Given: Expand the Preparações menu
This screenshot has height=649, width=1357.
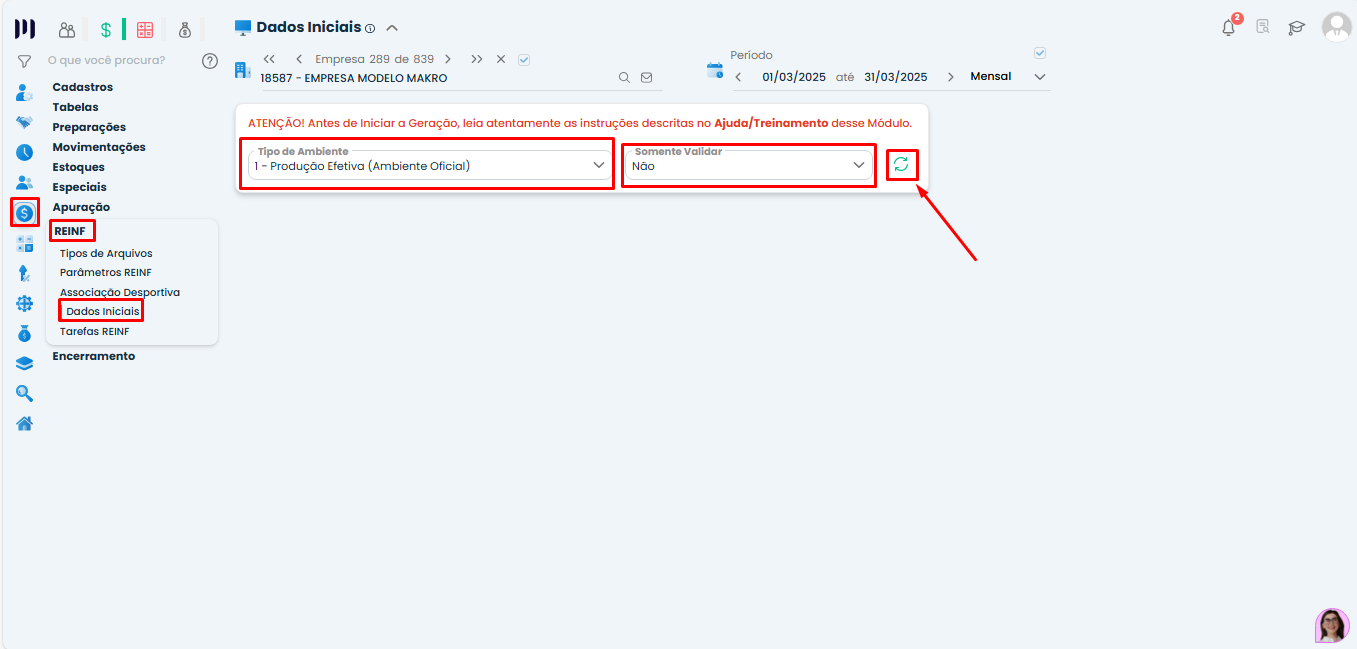Looking at the screenshot, I should coord(89,127).
